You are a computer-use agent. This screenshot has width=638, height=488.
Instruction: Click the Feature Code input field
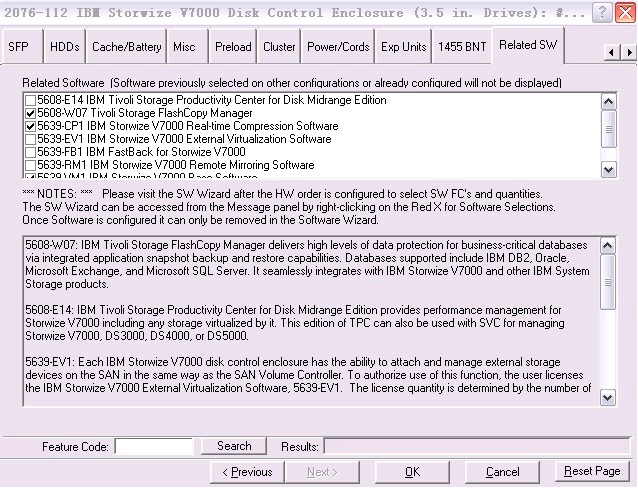pos(154,446)
